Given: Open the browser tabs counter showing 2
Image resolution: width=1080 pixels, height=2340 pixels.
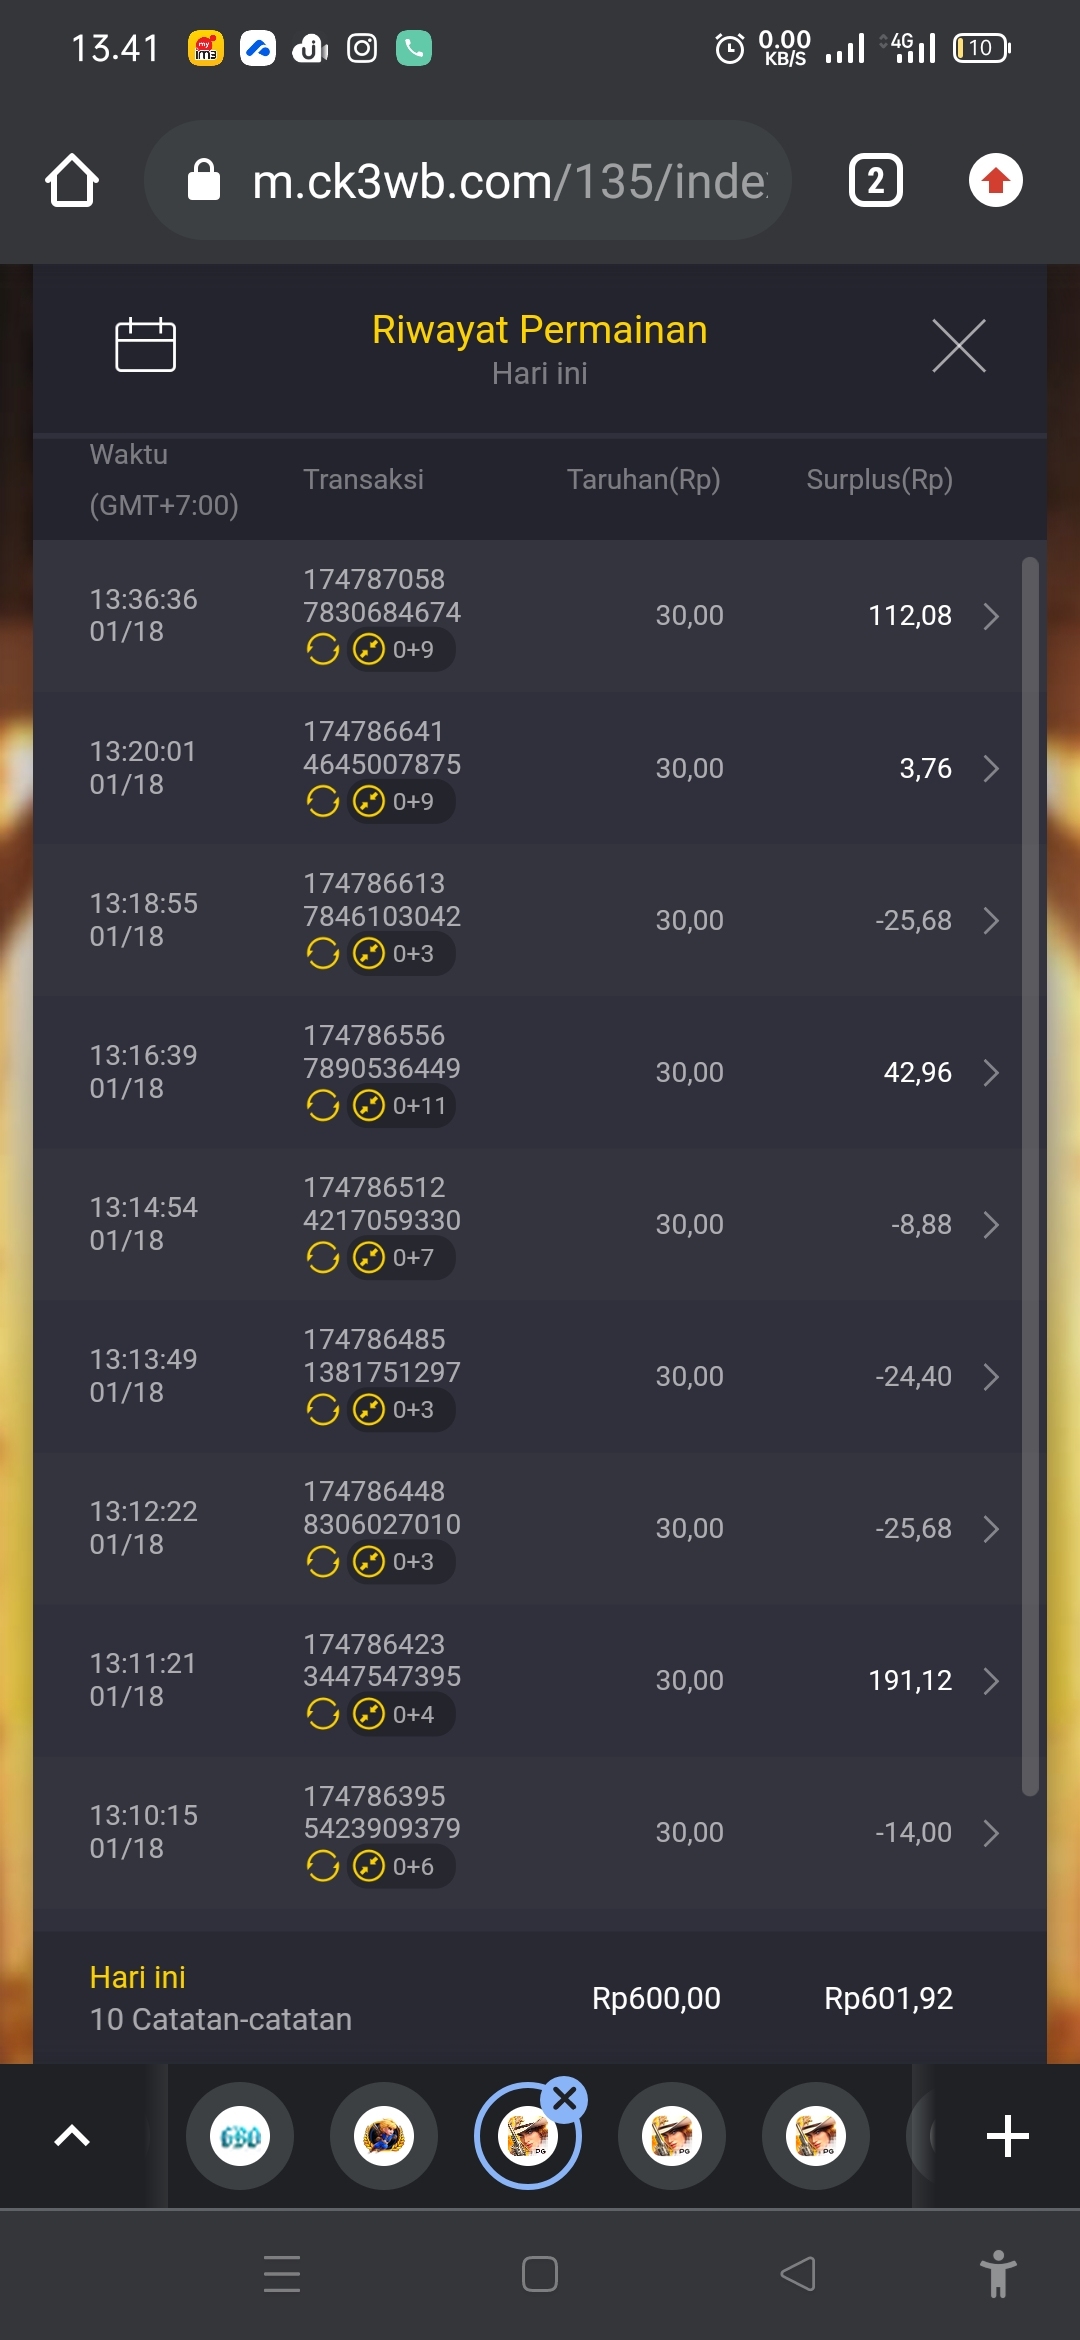Looking at the screenshot, I should pos(875,181).
